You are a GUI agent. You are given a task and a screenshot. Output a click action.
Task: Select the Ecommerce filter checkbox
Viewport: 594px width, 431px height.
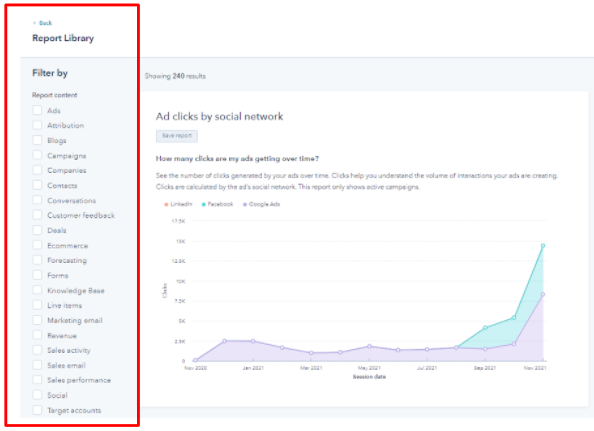coord(37,245)
